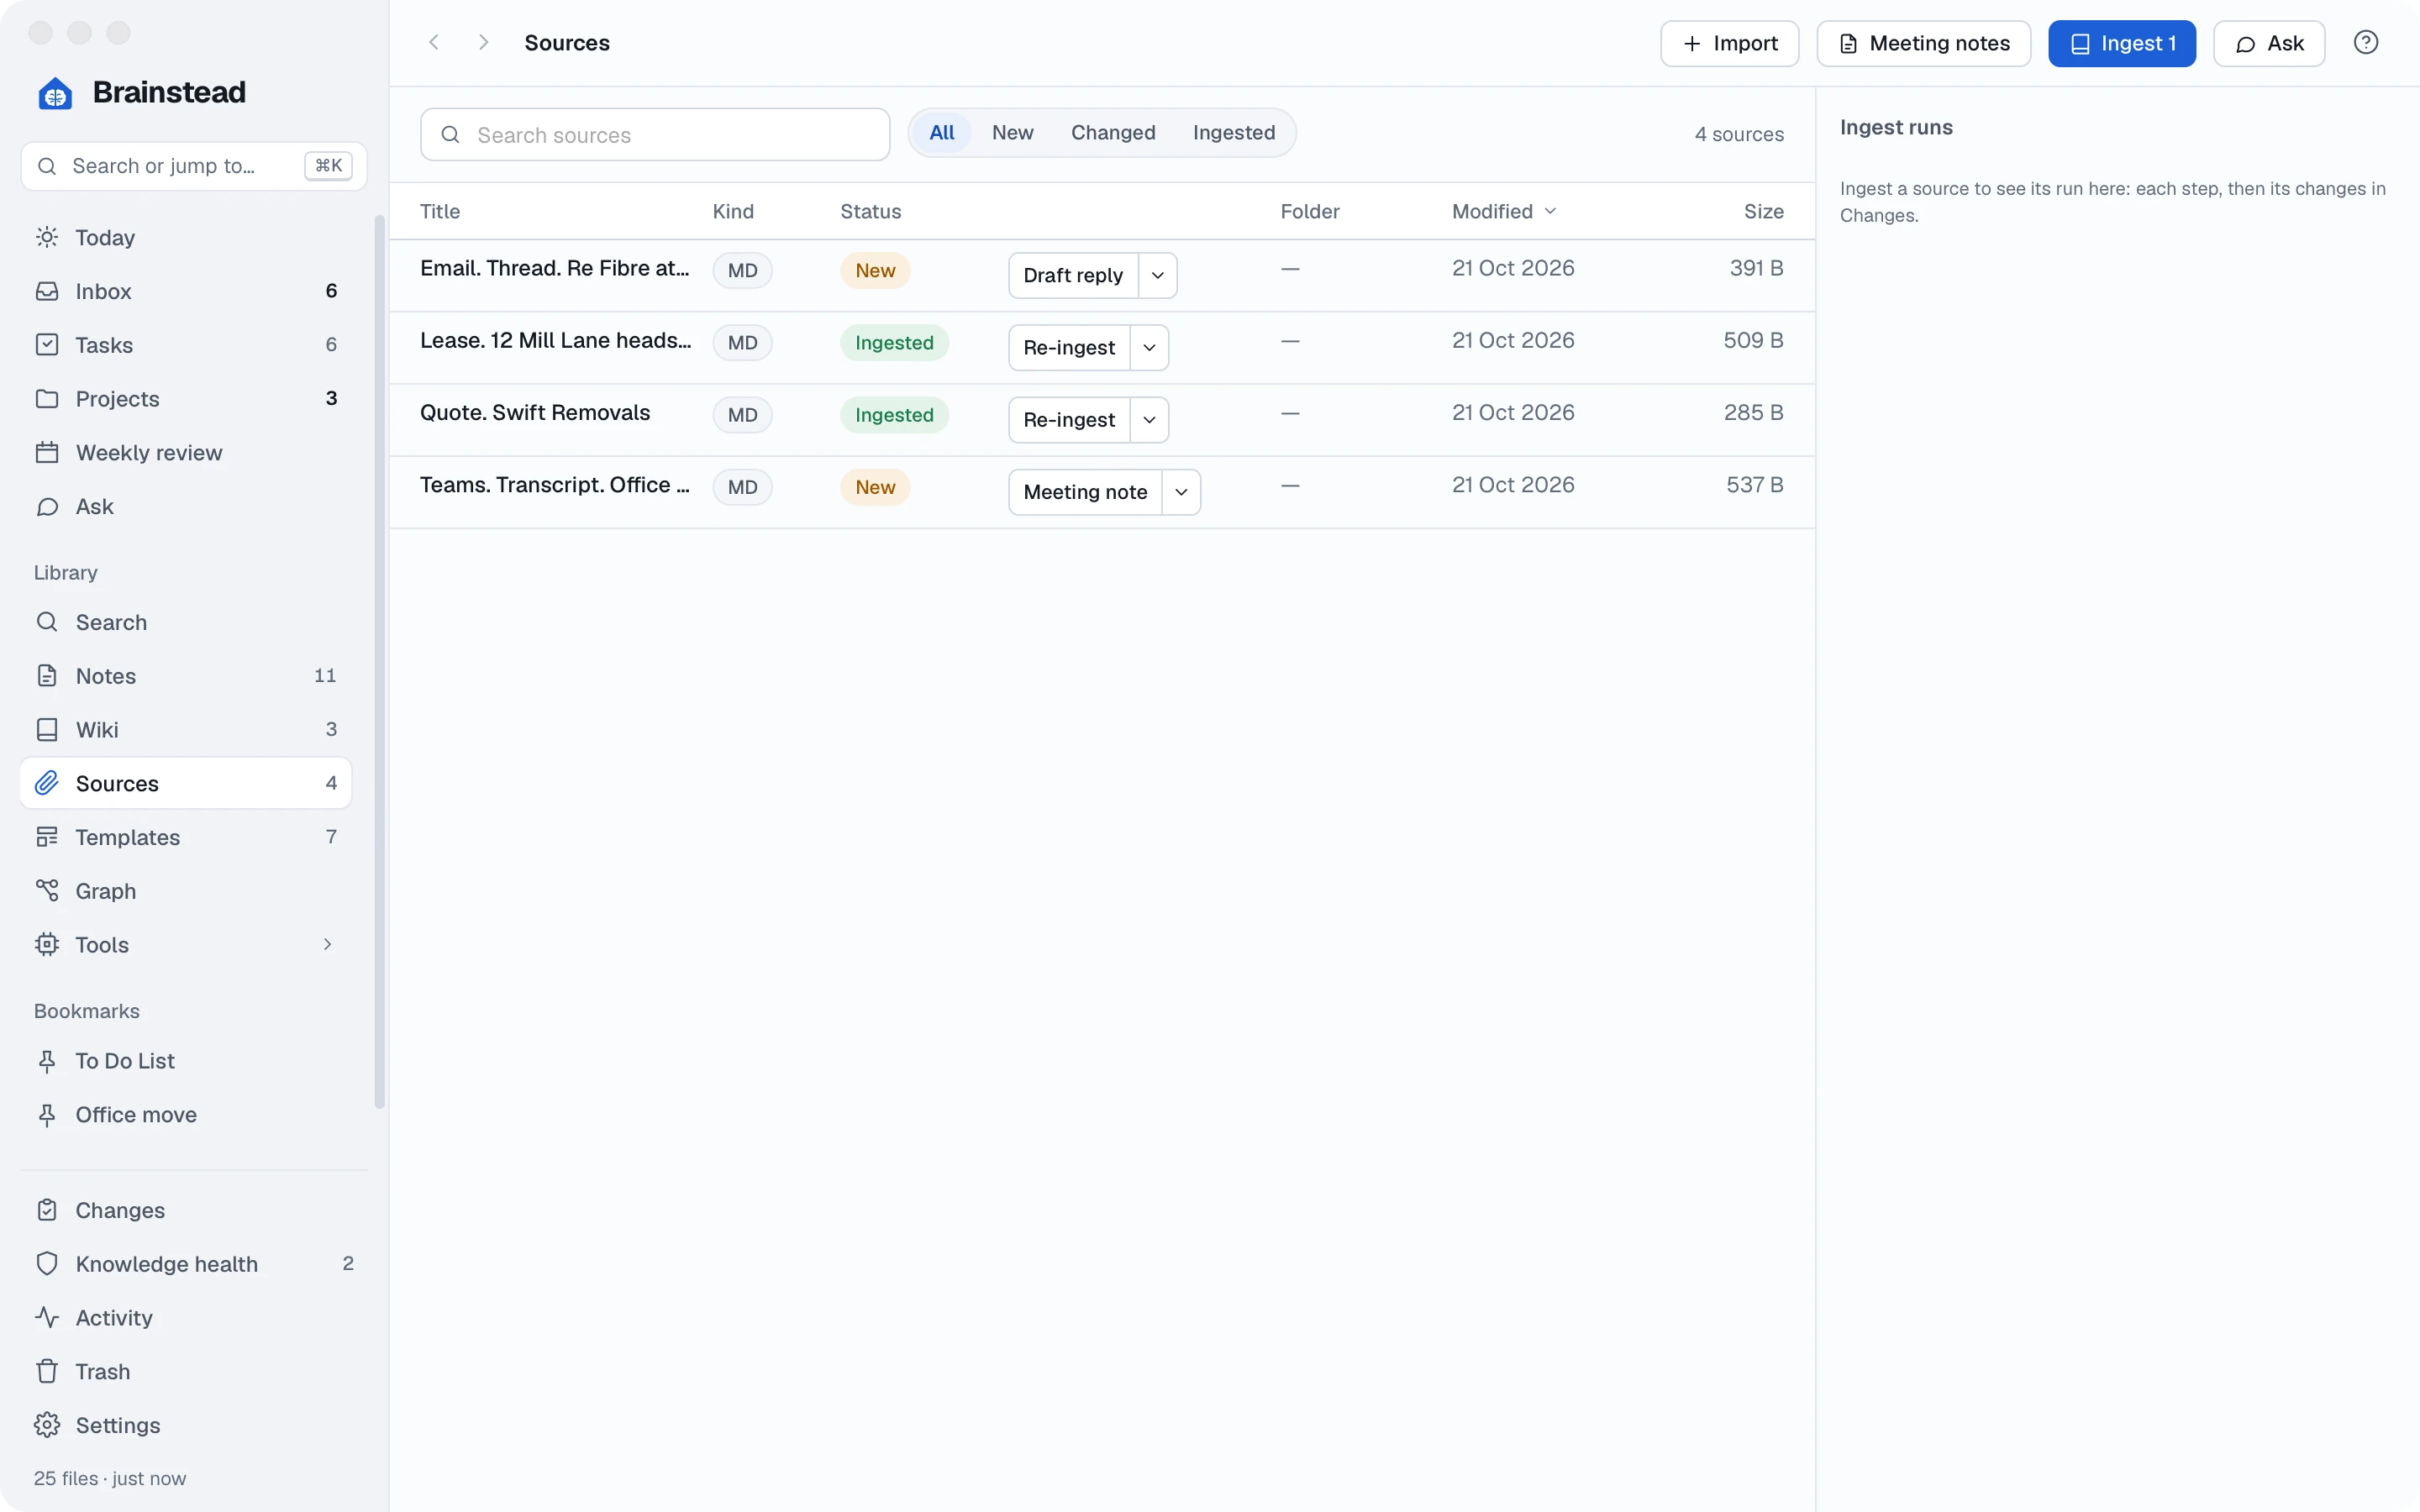This screenshot has height=1512, width=2420.
Task: Go back with the left arrow
Action: click(x=434, y=43)
